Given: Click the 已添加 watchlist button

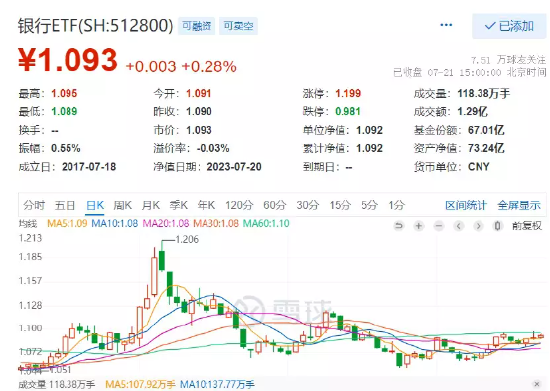Looking at the screenshot, I should (509, 26).
